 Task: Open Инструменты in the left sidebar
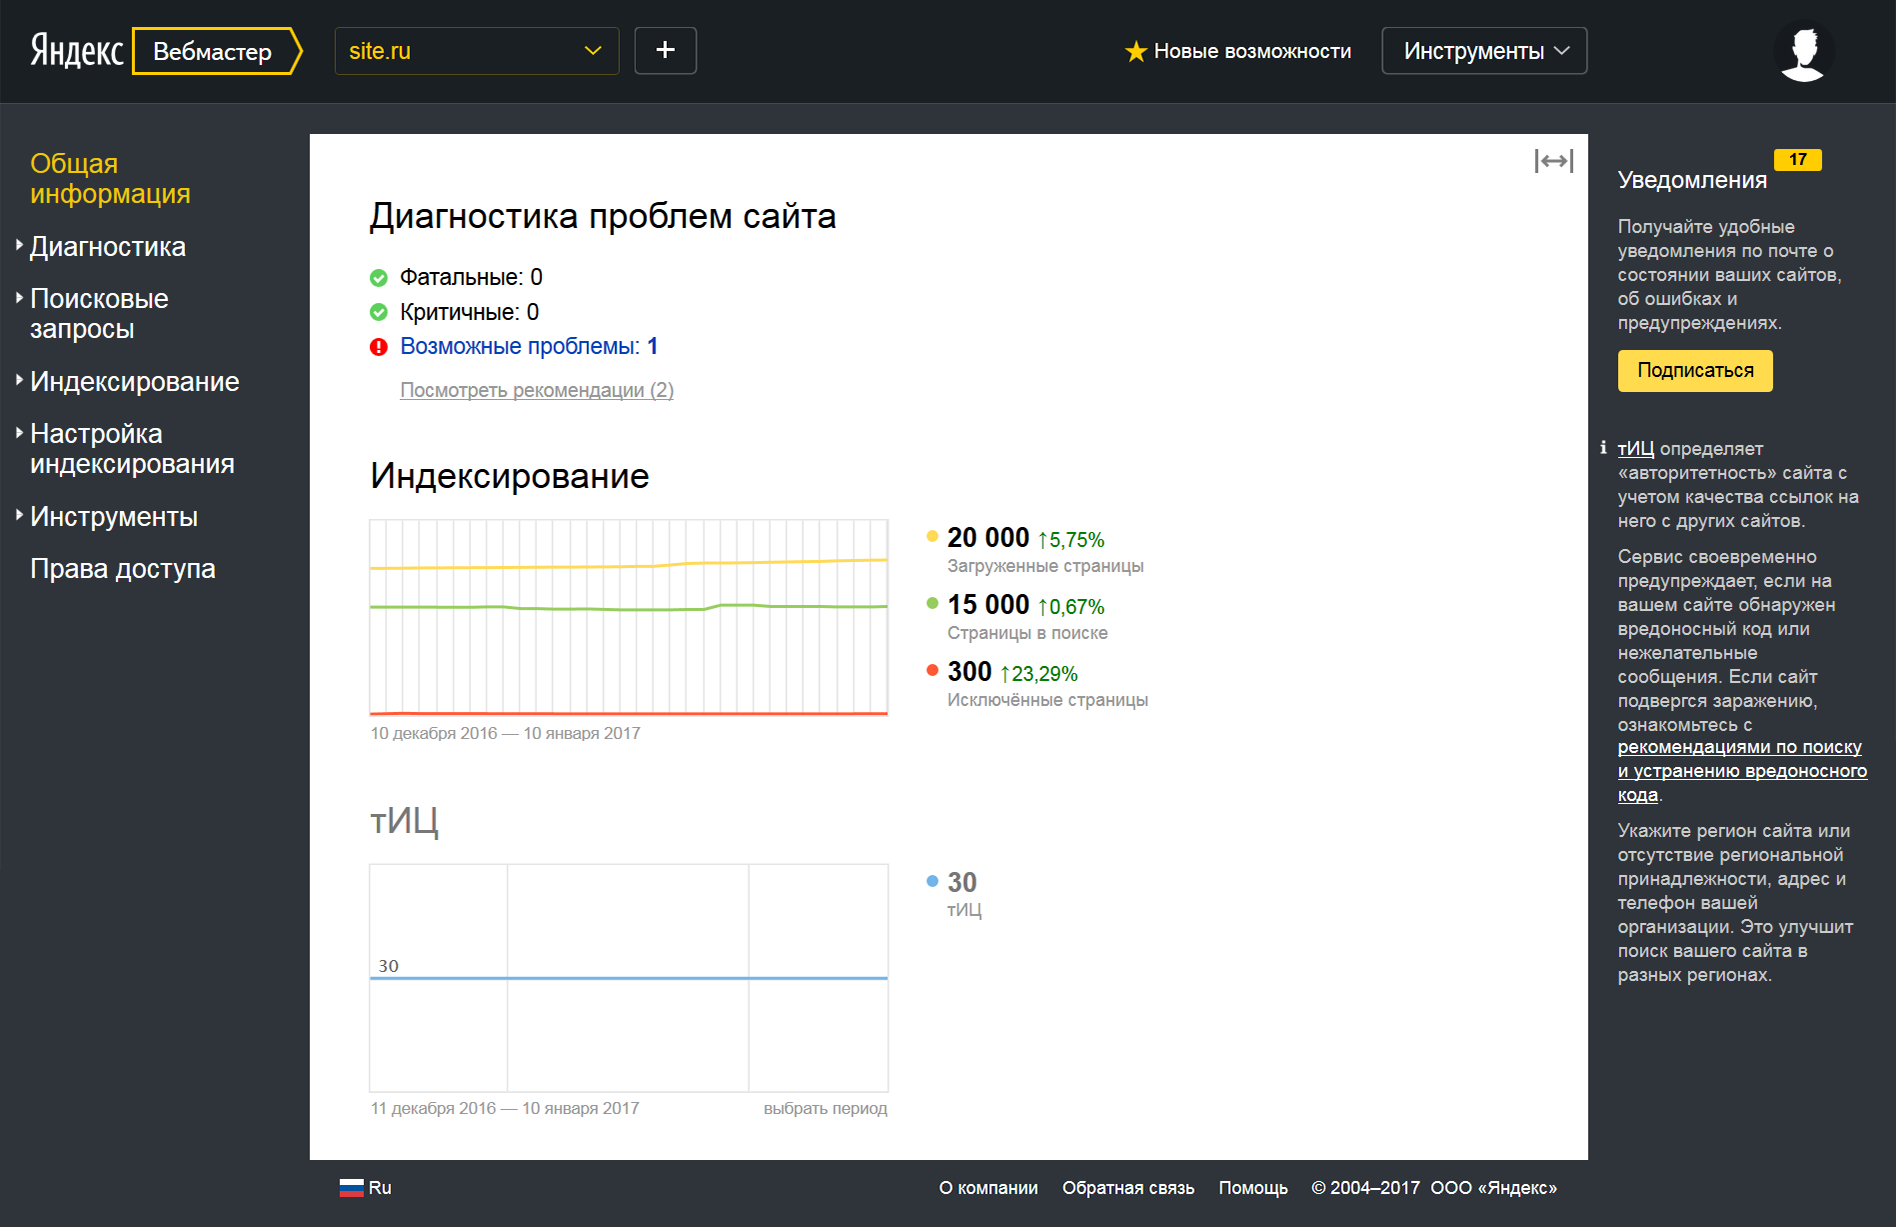[x=114, y=516]
